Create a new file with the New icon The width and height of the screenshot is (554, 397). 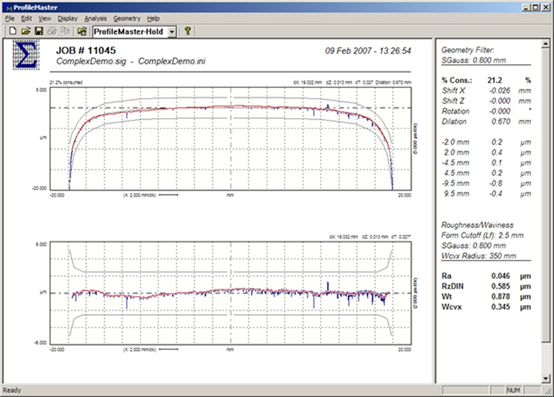(13, 31)
